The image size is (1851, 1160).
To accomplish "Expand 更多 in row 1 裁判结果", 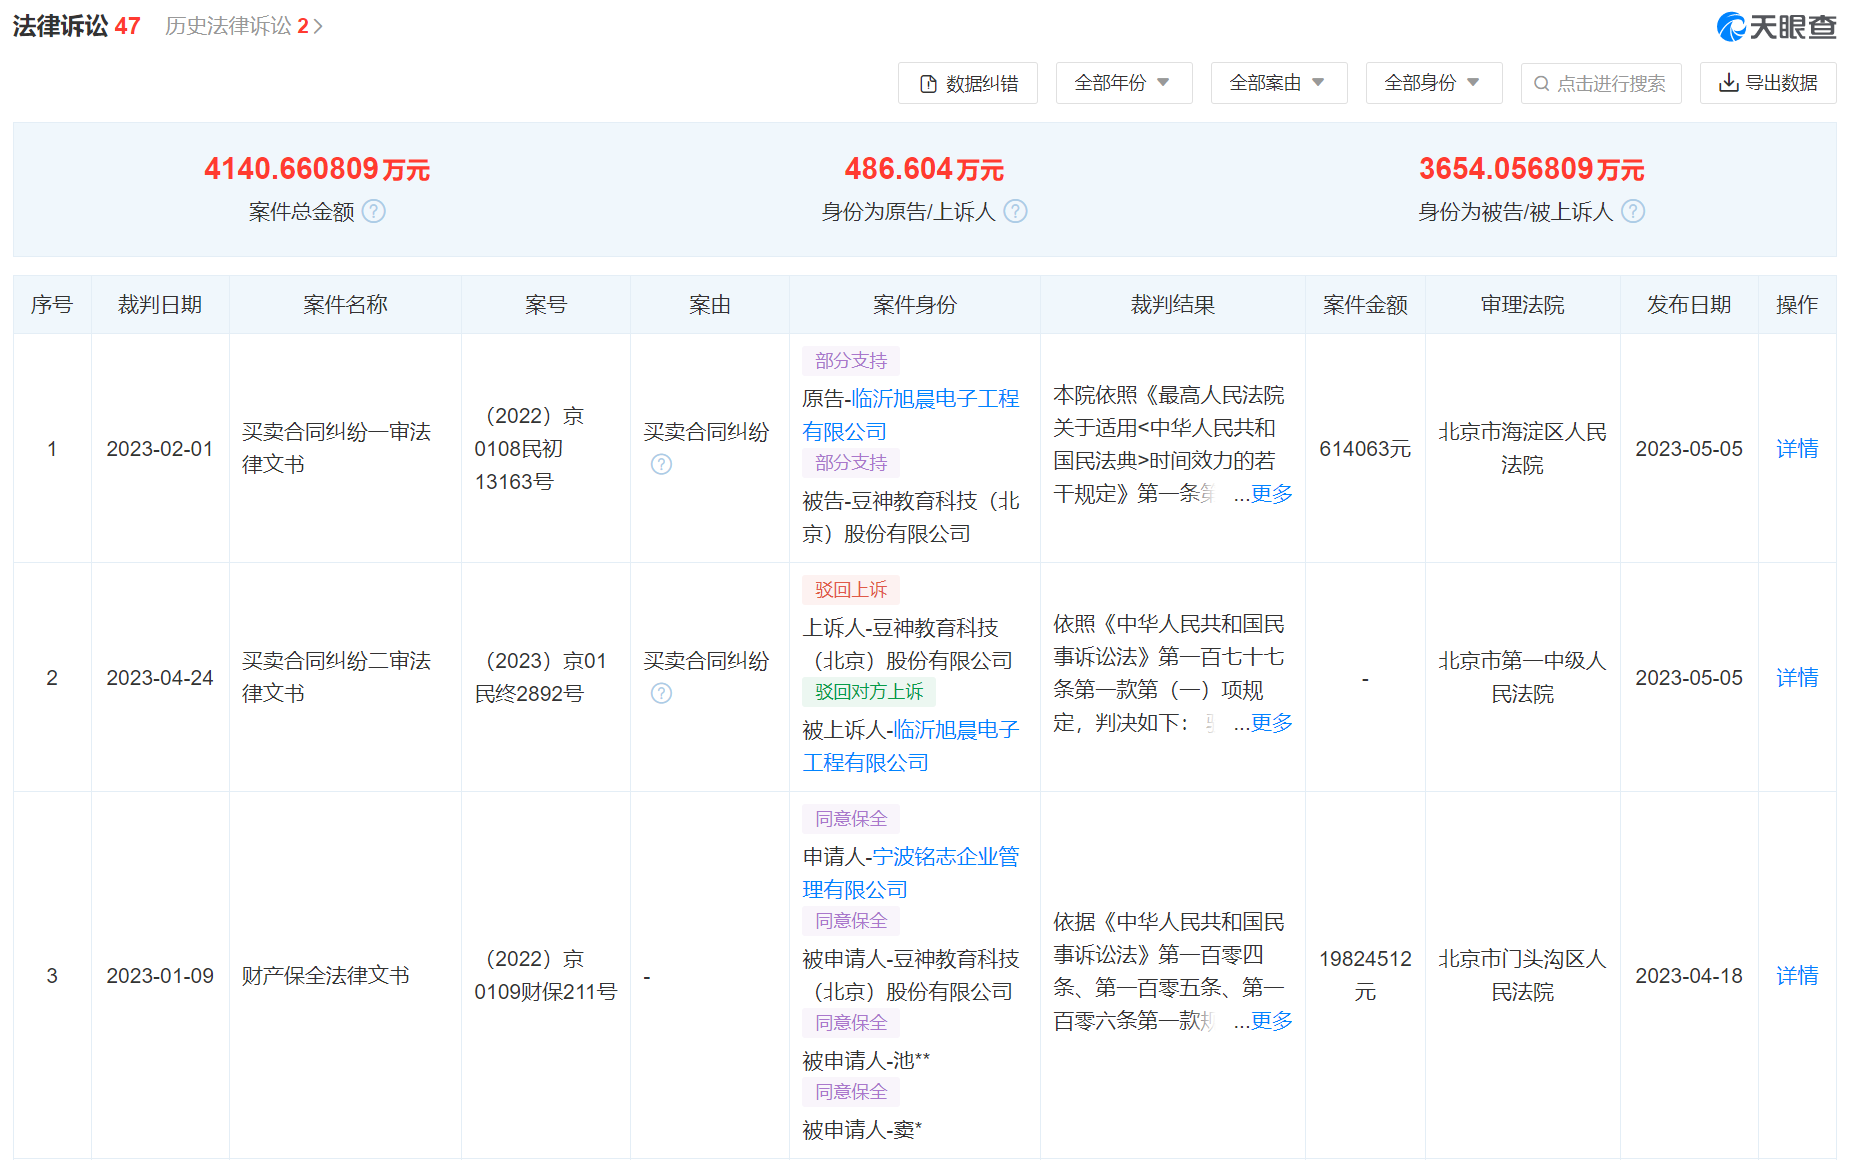I will click(1271, 494).
